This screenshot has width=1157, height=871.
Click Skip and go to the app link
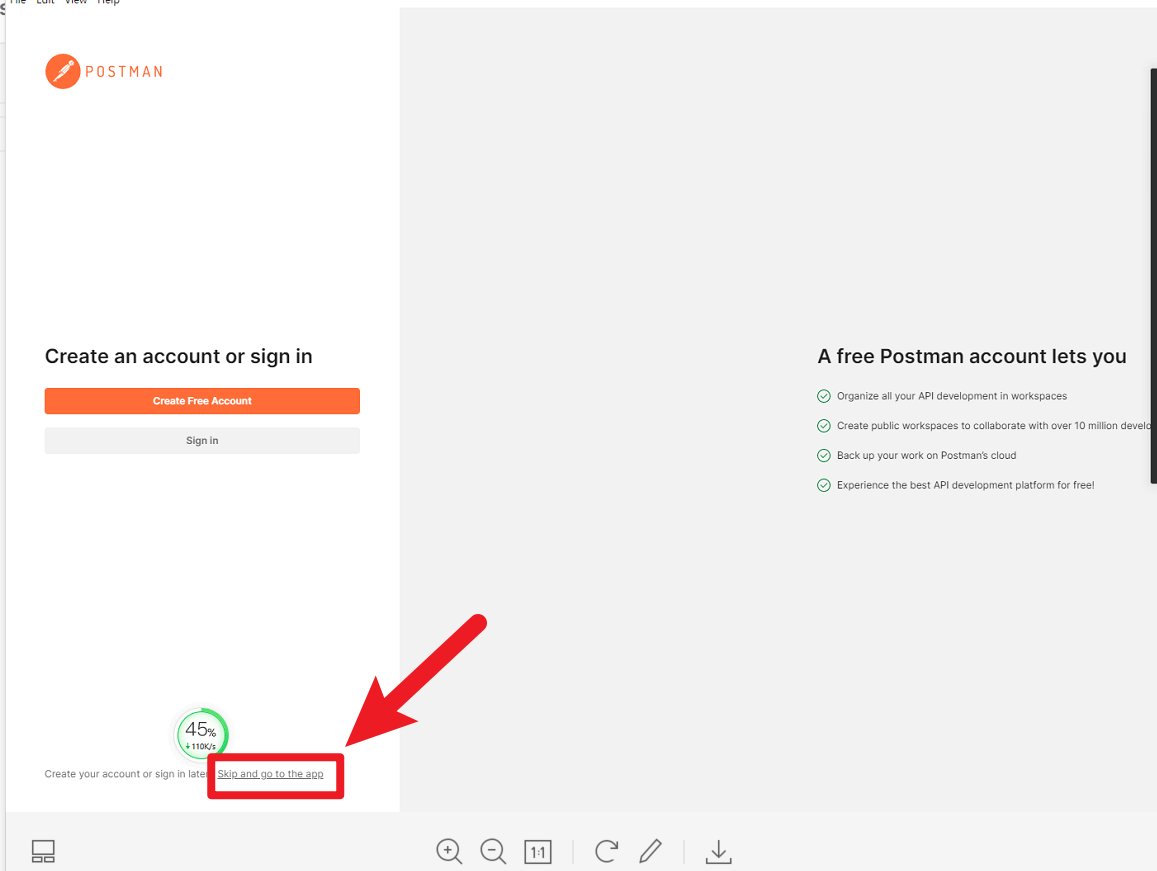pos(270,774)
